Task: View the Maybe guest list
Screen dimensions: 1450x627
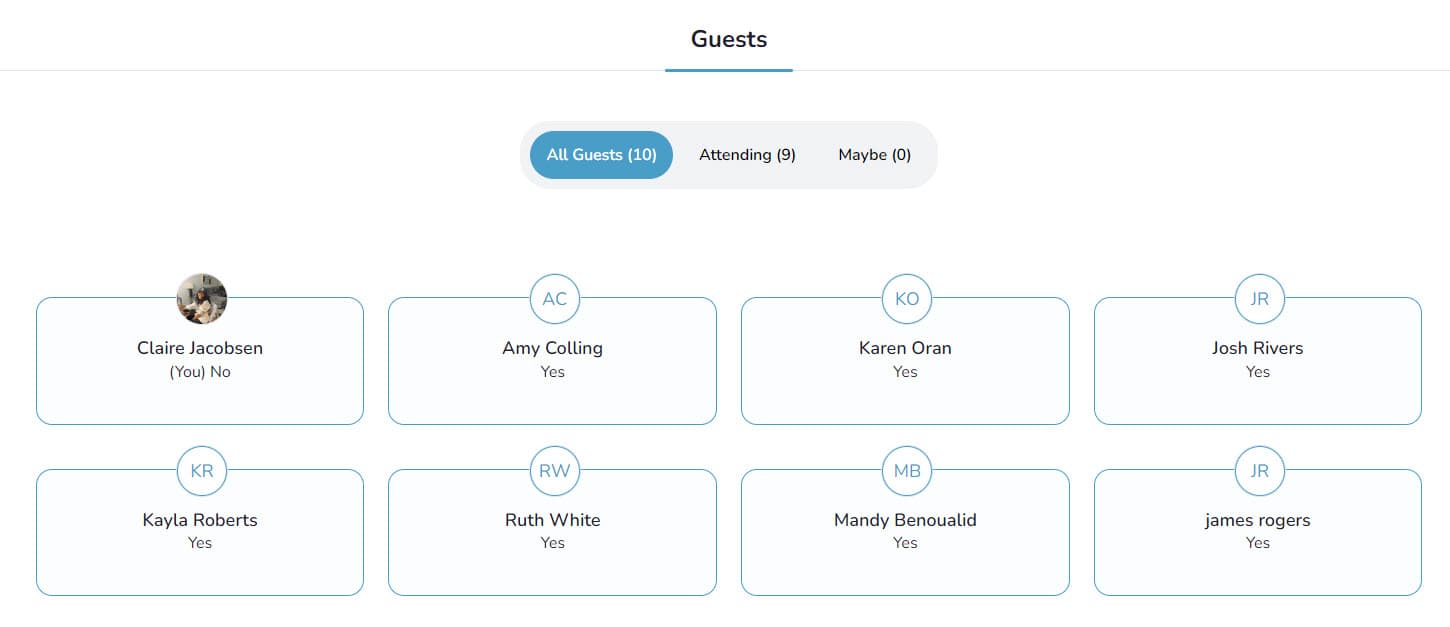Action: point(874,154)
